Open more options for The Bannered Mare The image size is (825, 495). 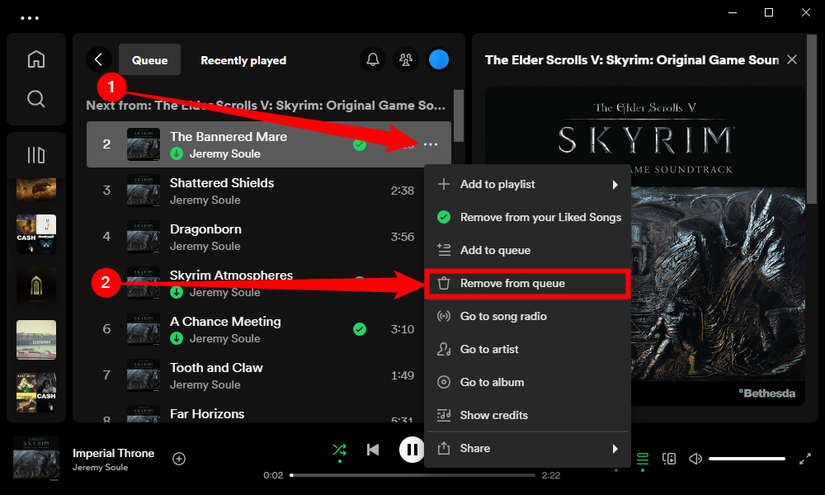click(431, 145)
